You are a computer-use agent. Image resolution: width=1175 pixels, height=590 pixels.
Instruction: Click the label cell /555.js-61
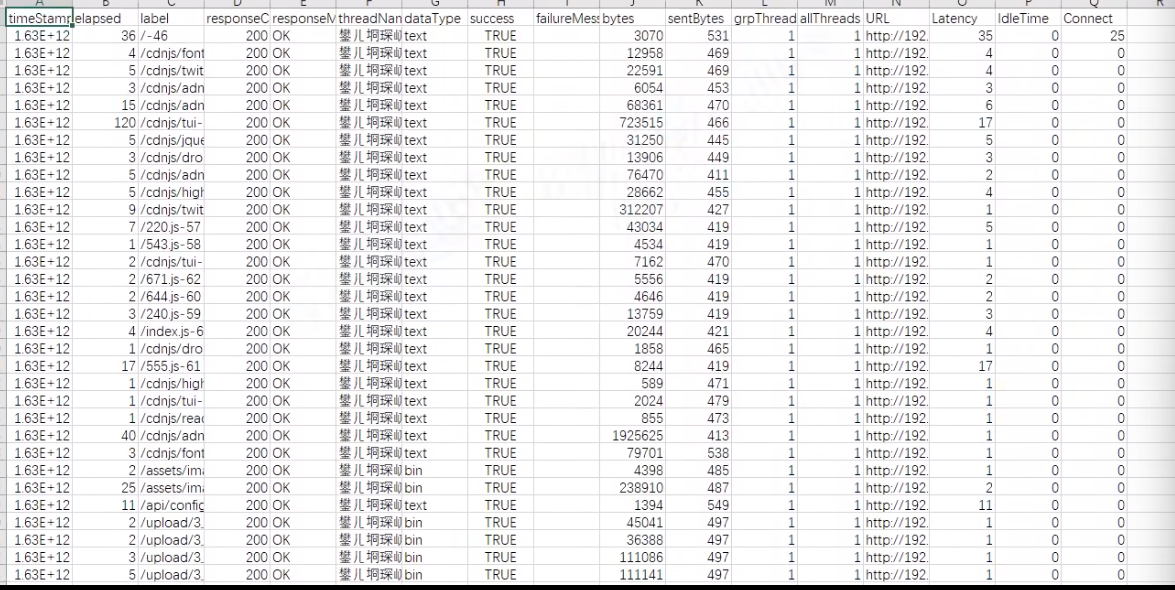point(171,366)
